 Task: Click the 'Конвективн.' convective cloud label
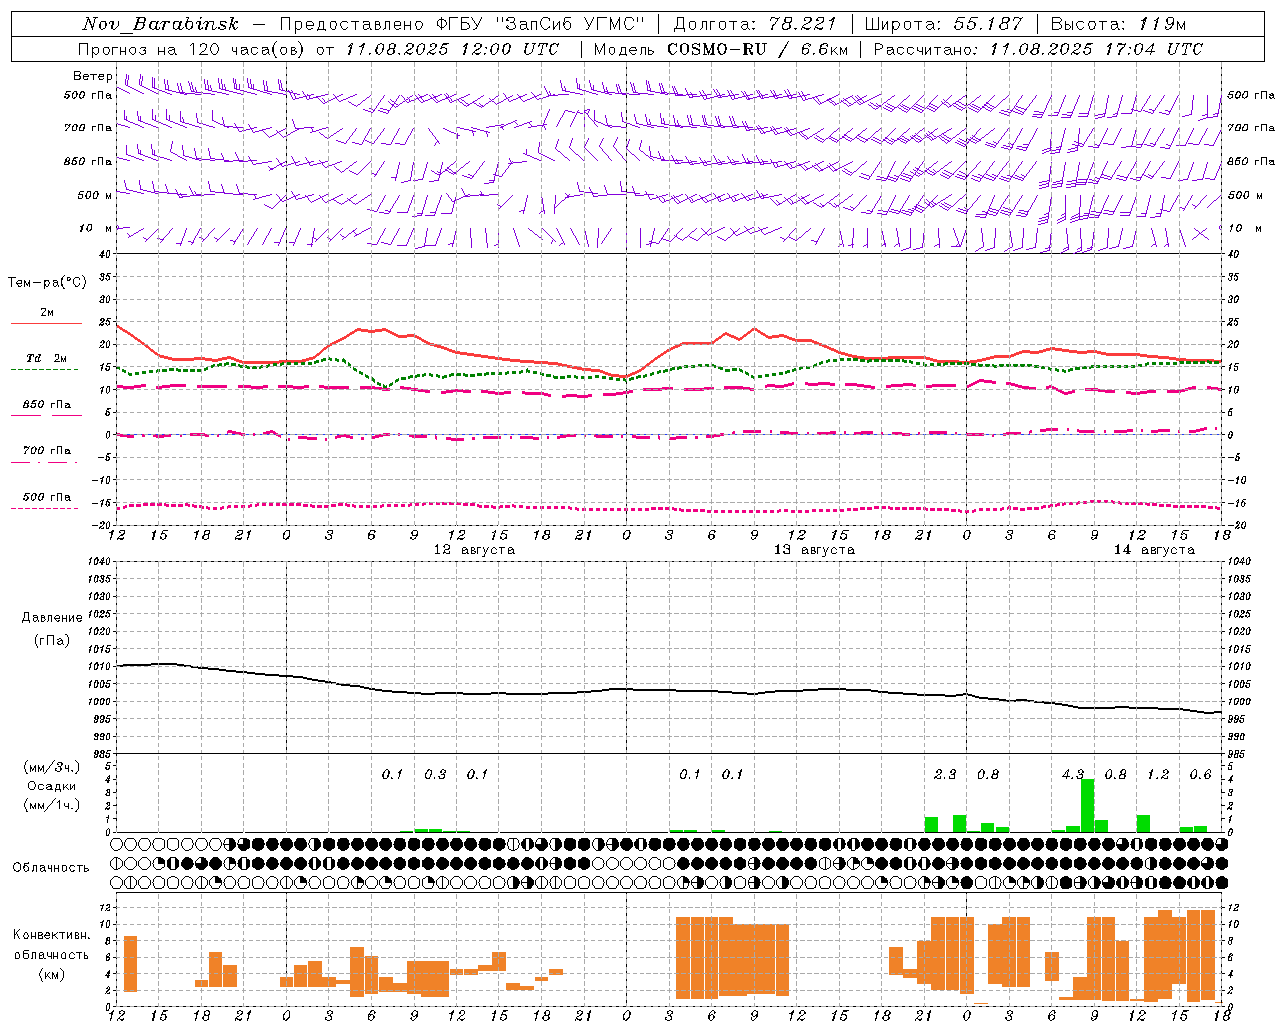click(x=52, y=935)
